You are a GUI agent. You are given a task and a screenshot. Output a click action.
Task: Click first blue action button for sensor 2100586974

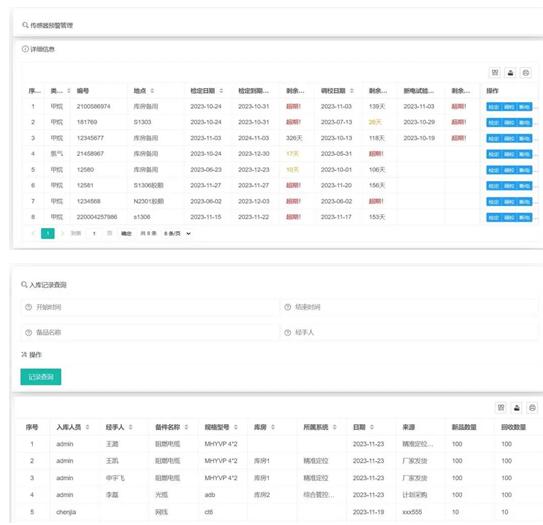(493, 107)
